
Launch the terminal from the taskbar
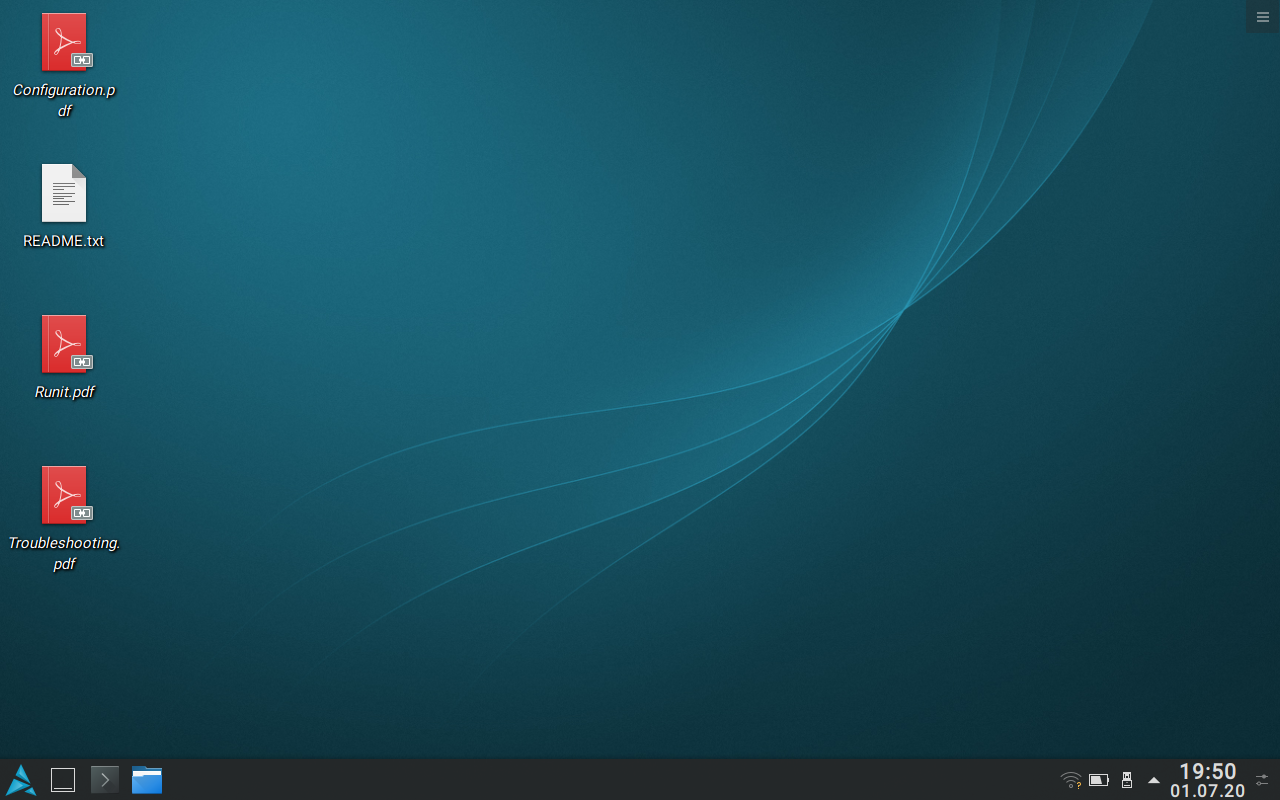click(x=105, y=780)
